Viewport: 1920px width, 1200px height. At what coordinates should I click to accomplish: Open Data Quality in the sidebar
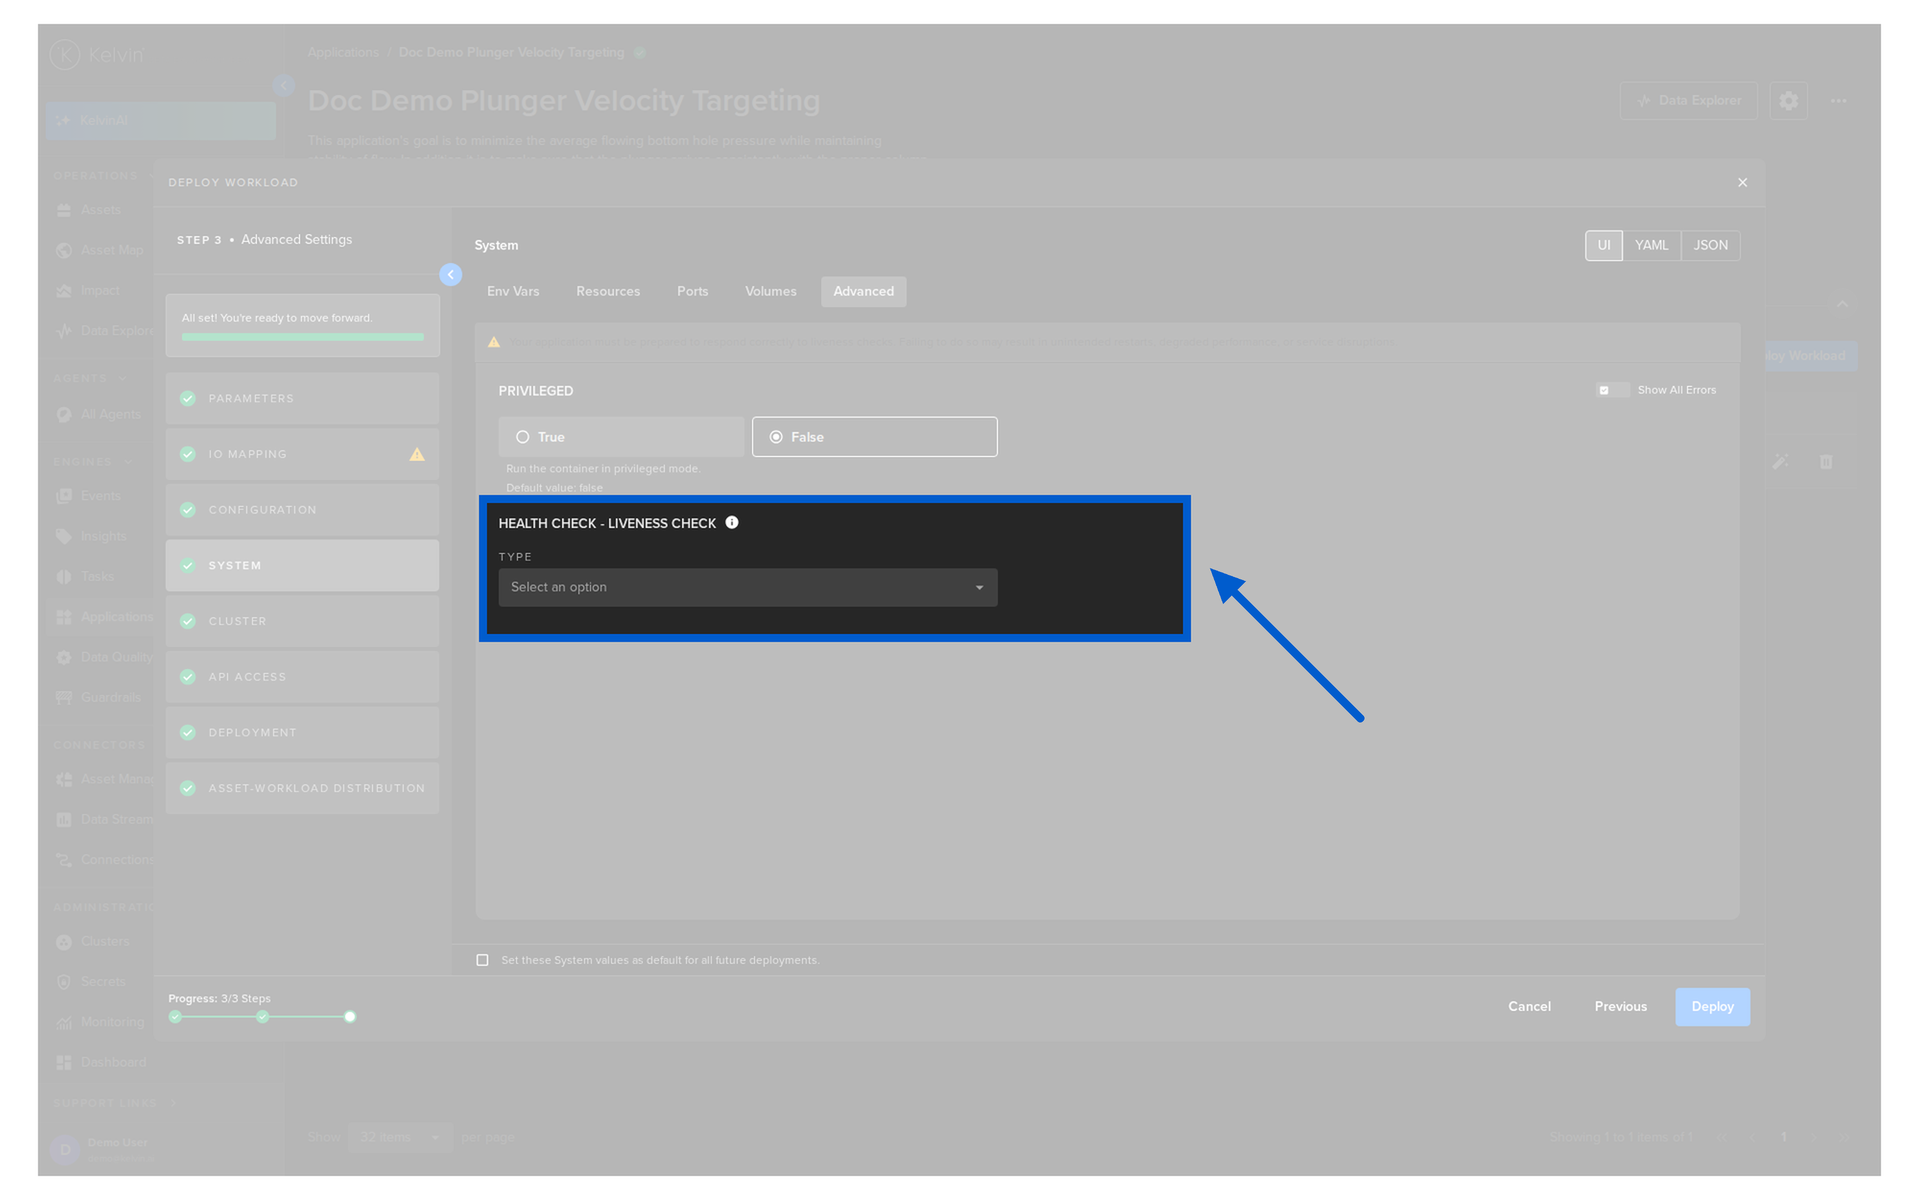tap(104, 657)
